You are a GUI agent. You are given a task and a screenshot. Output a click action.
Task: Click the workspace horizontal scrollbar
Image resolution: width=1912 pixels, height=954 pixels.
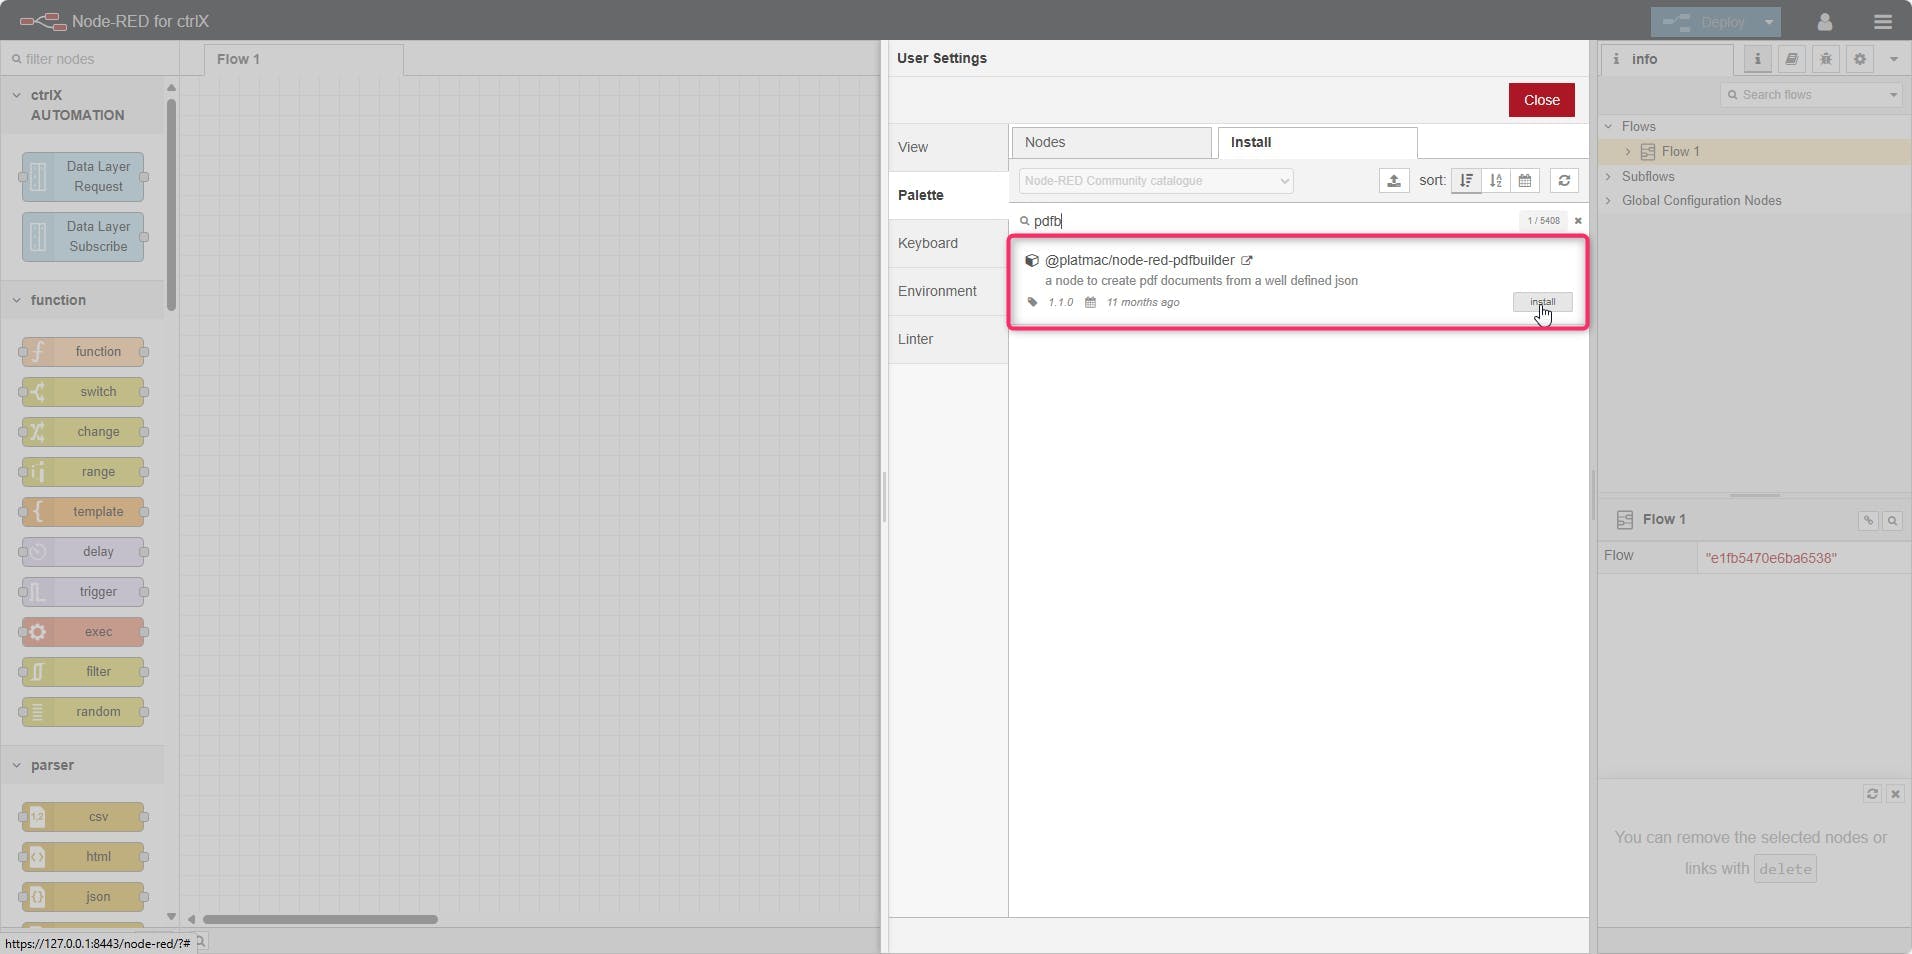coord(320,919)
